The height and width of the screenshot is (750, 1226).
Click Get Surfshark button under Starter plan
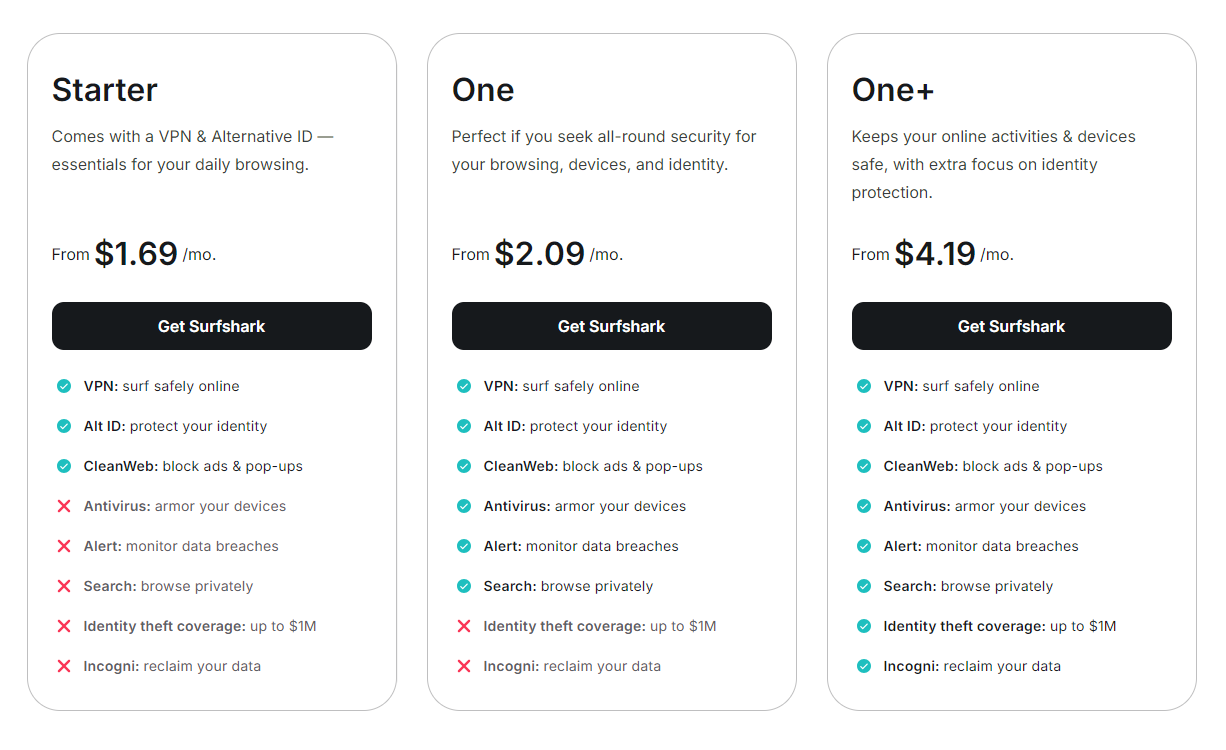(x=211, y=326)
